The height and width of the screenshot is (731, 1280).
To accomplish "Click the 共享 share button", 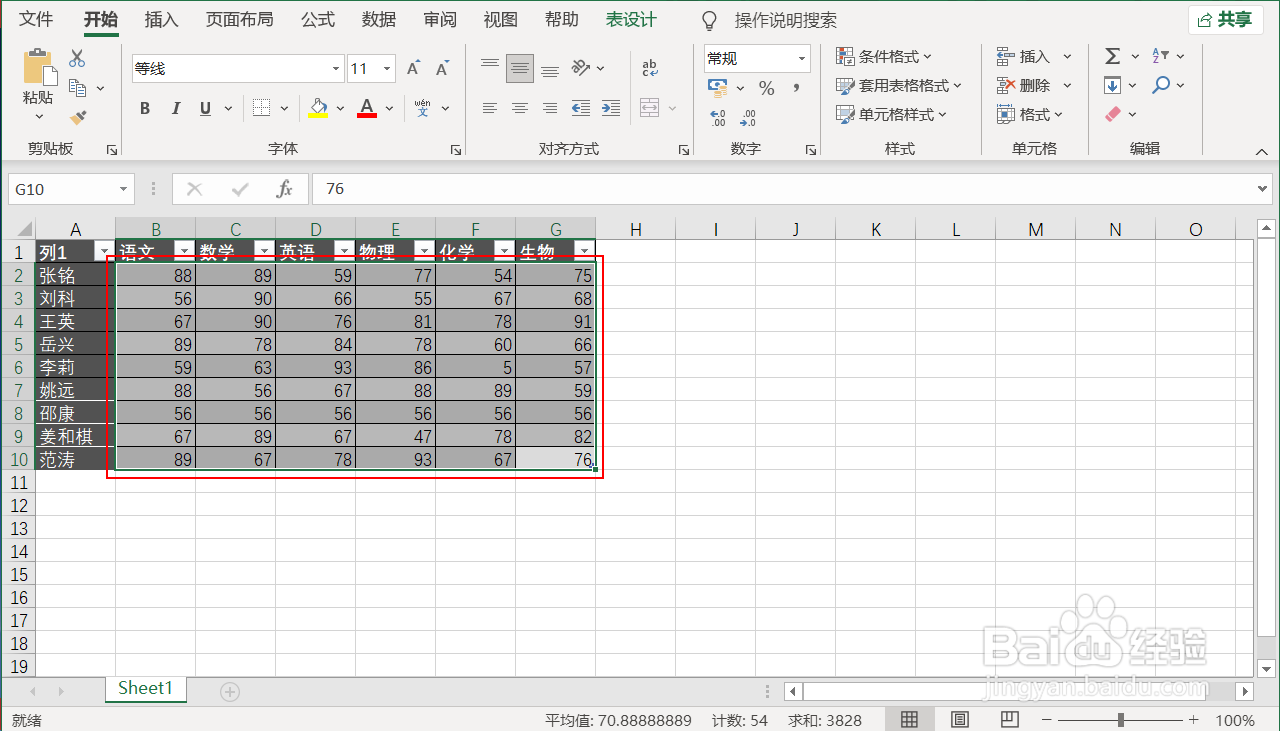I will [x=1226, y=20].
